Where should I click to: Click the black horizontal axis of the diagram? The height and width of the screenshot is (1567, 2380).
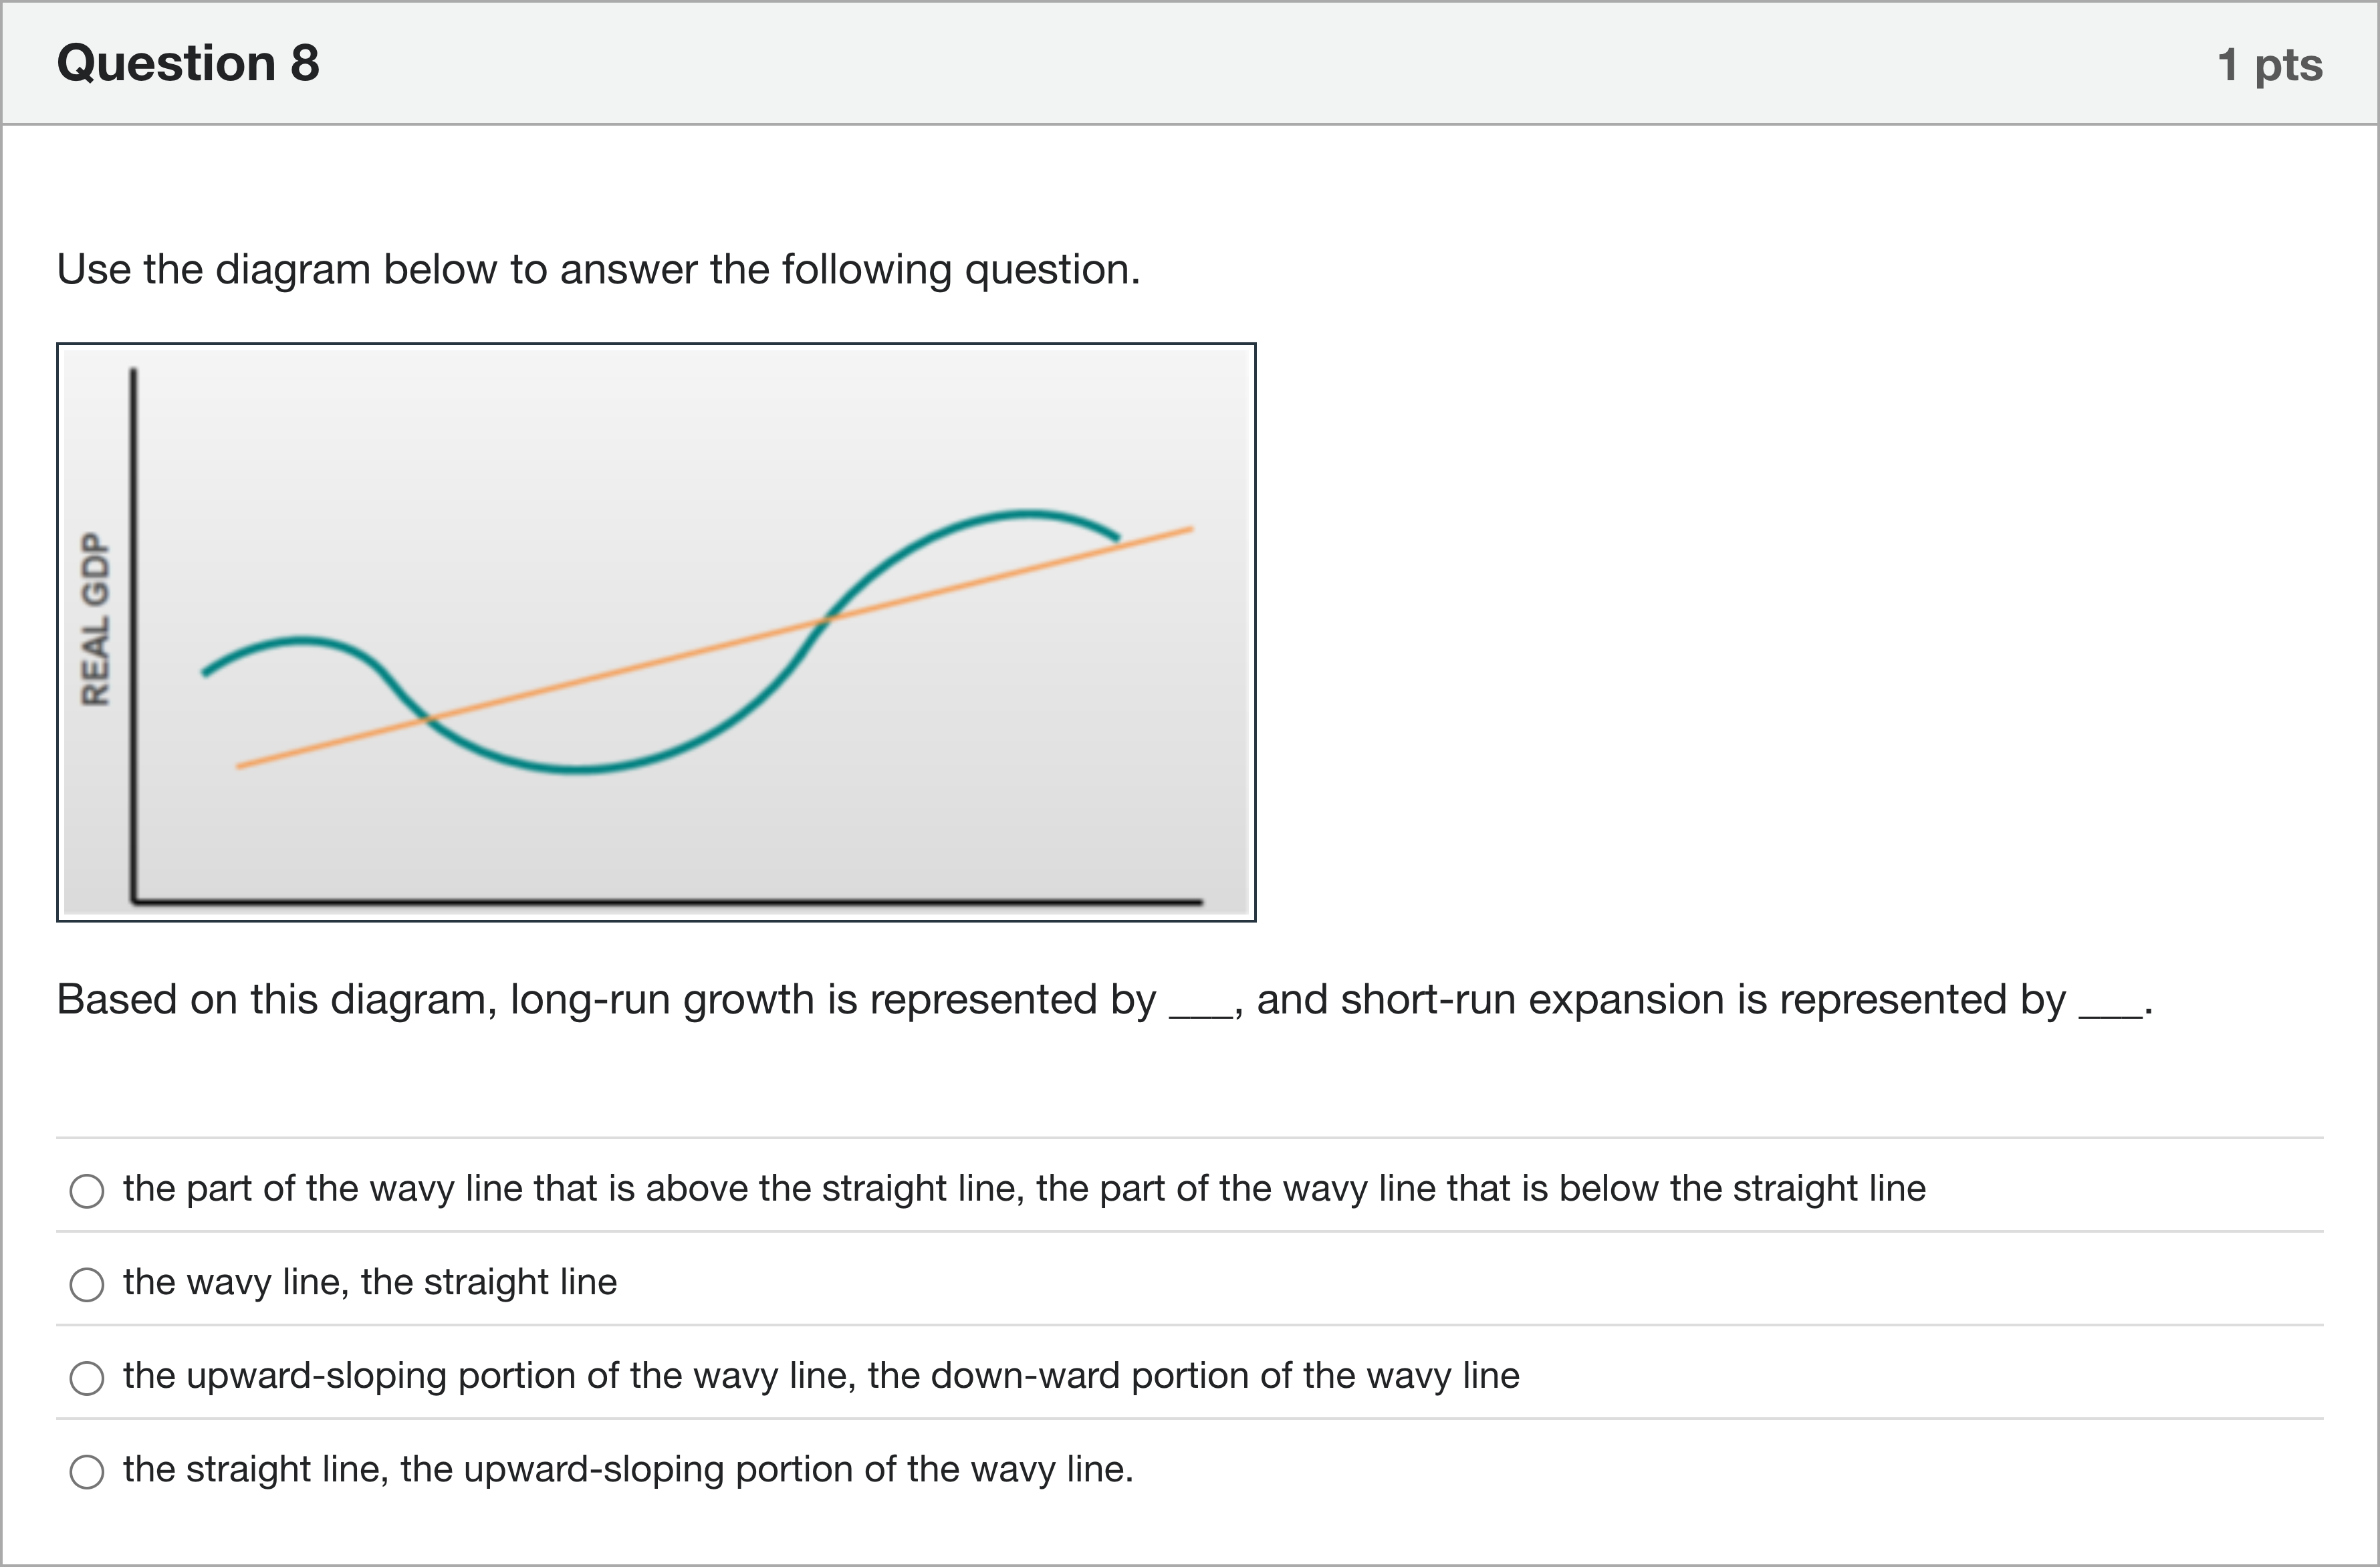[660, 901]
